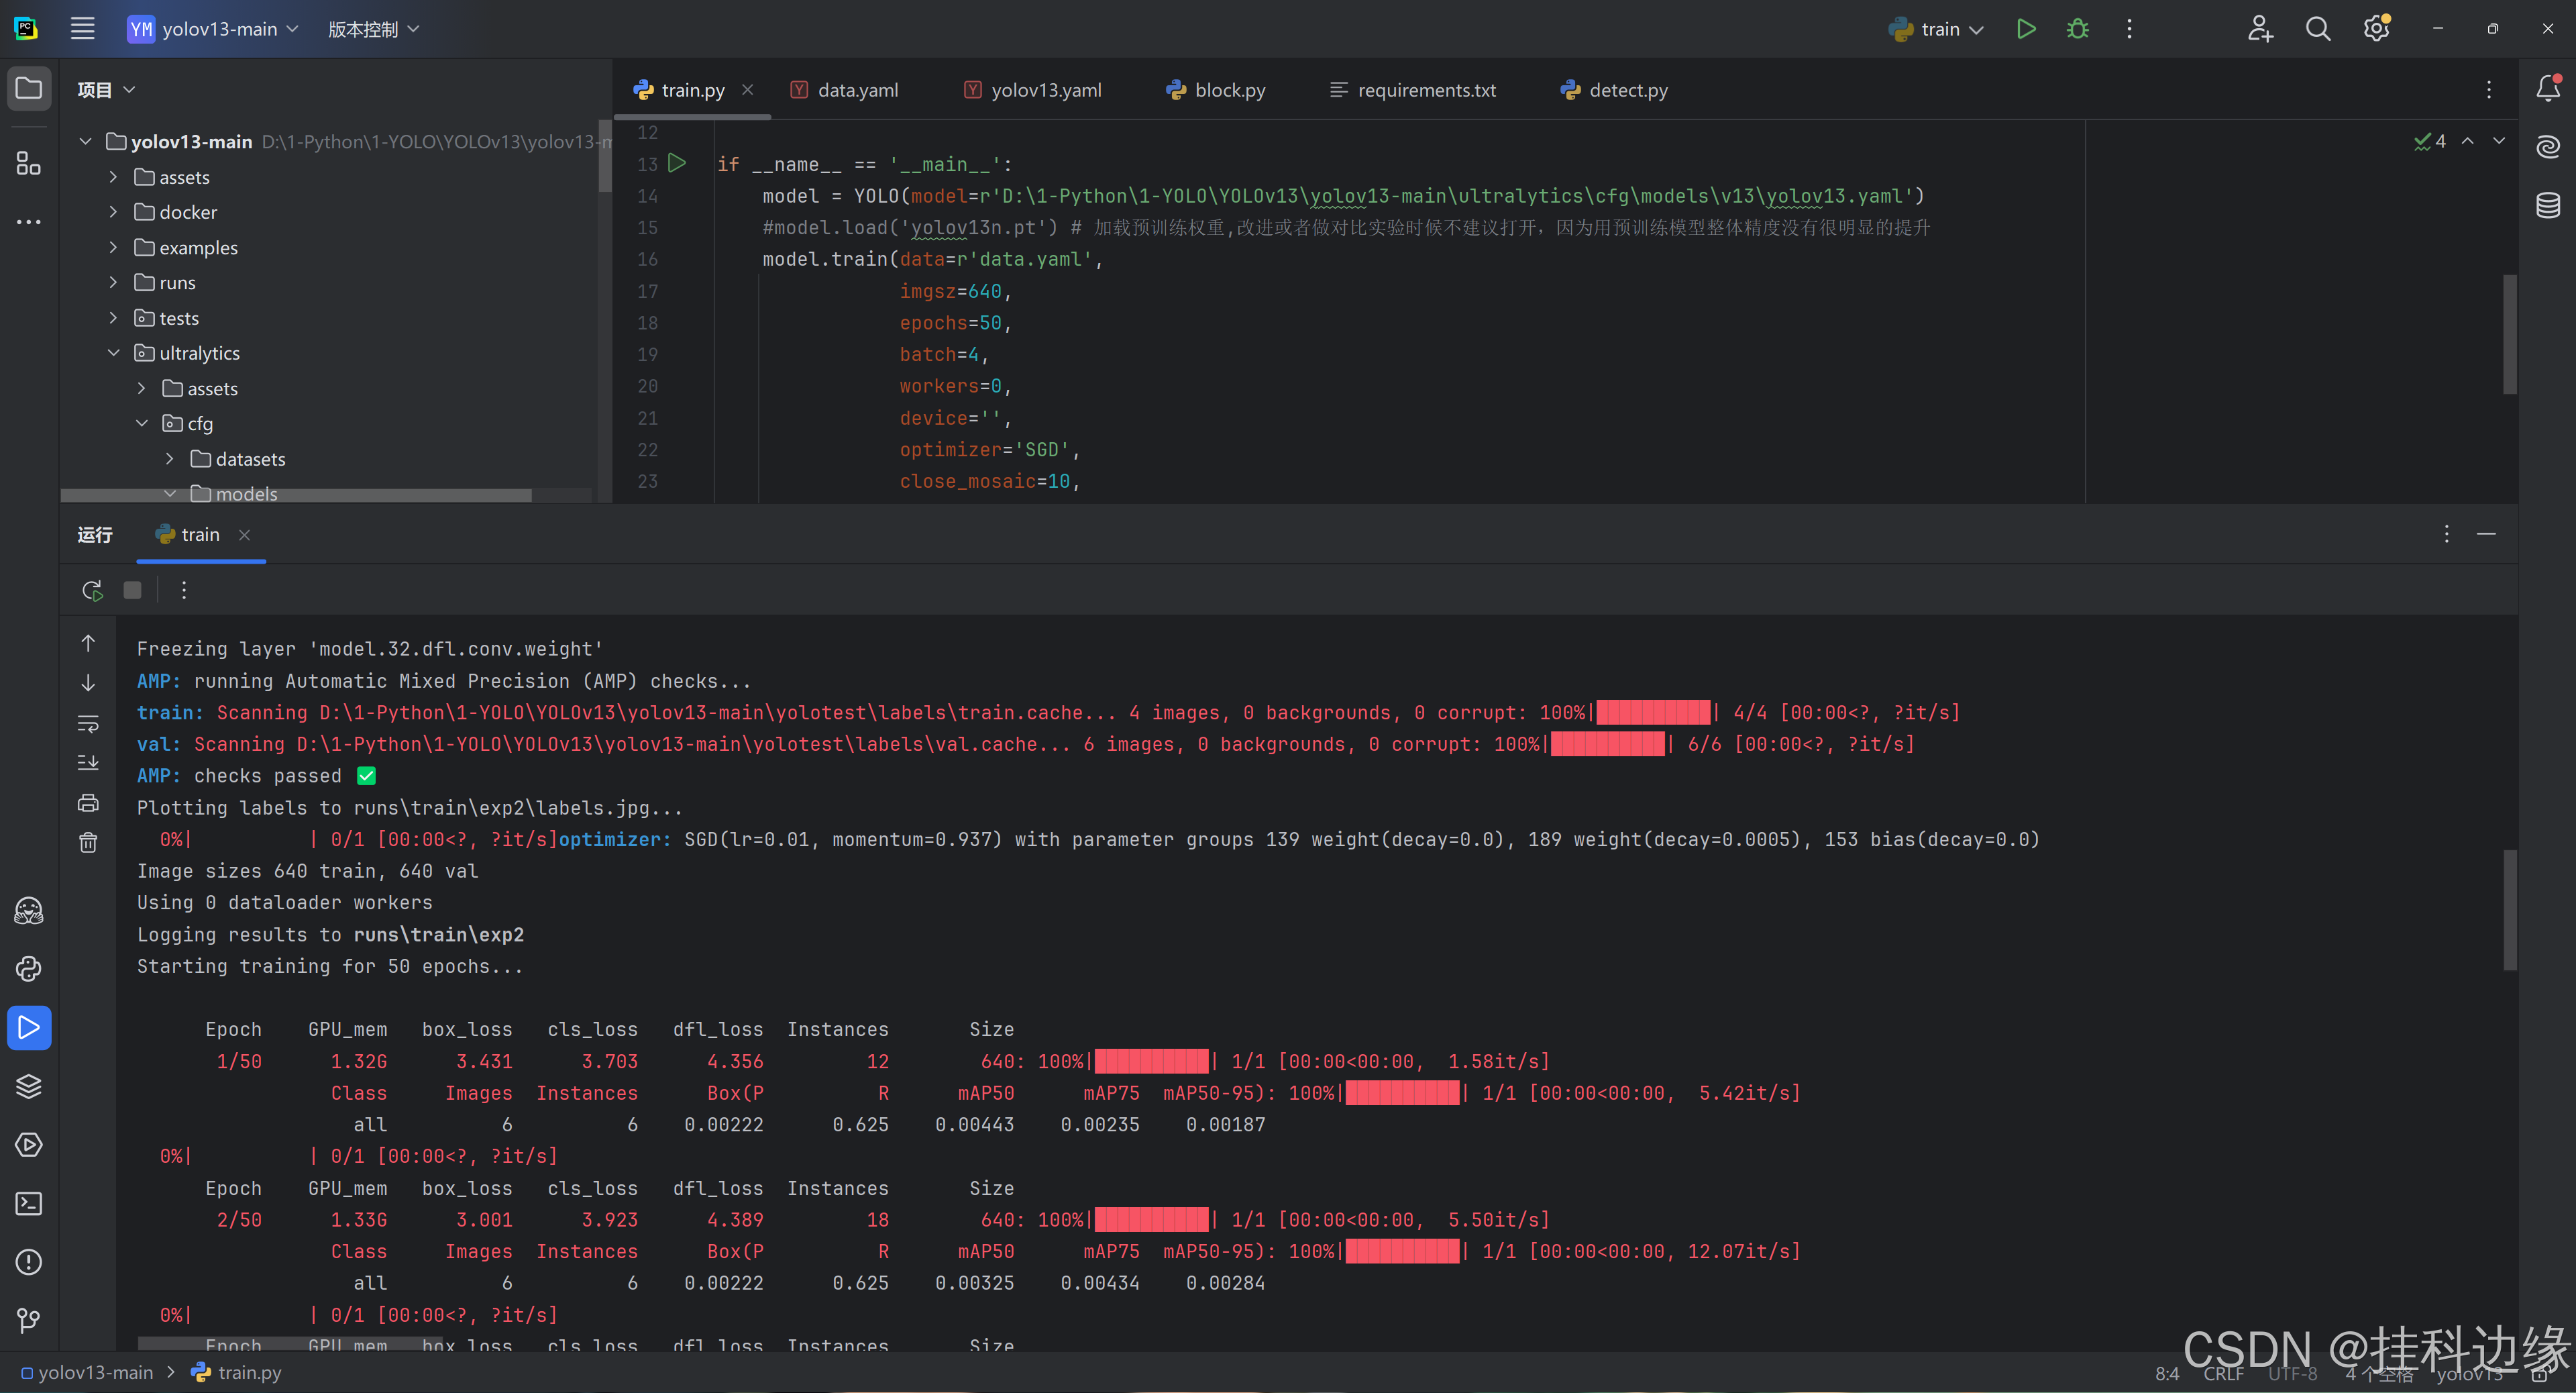Screen dimensions: 2576x1393
Task: Collapse the cfg folder
Action: coord(141,423)
